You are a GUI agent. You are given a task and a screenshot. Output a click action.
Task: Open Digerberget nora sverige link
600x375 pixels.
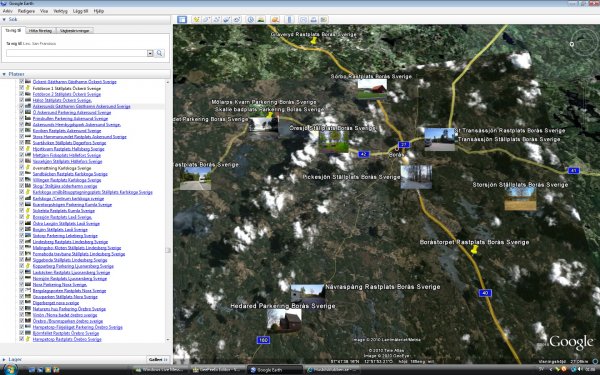56,303
